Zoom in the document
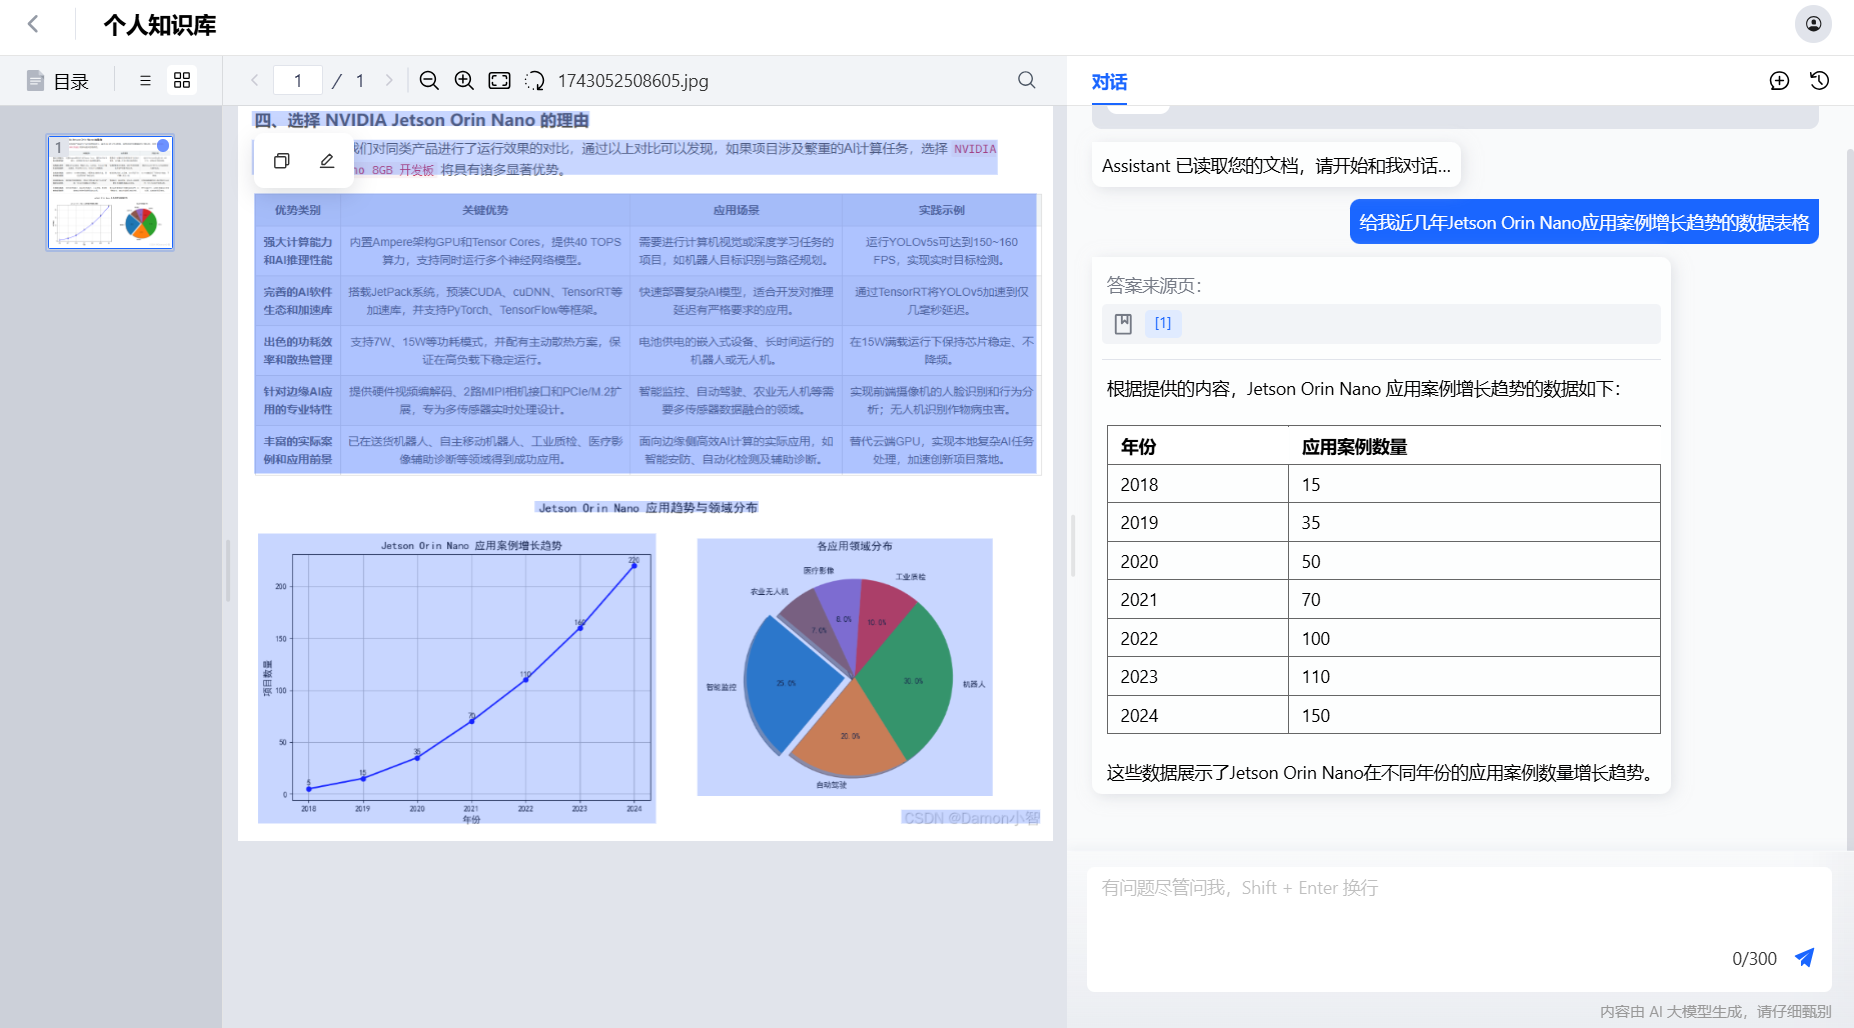This screenshot has width=1854, height=1028. tap(464, 80)
